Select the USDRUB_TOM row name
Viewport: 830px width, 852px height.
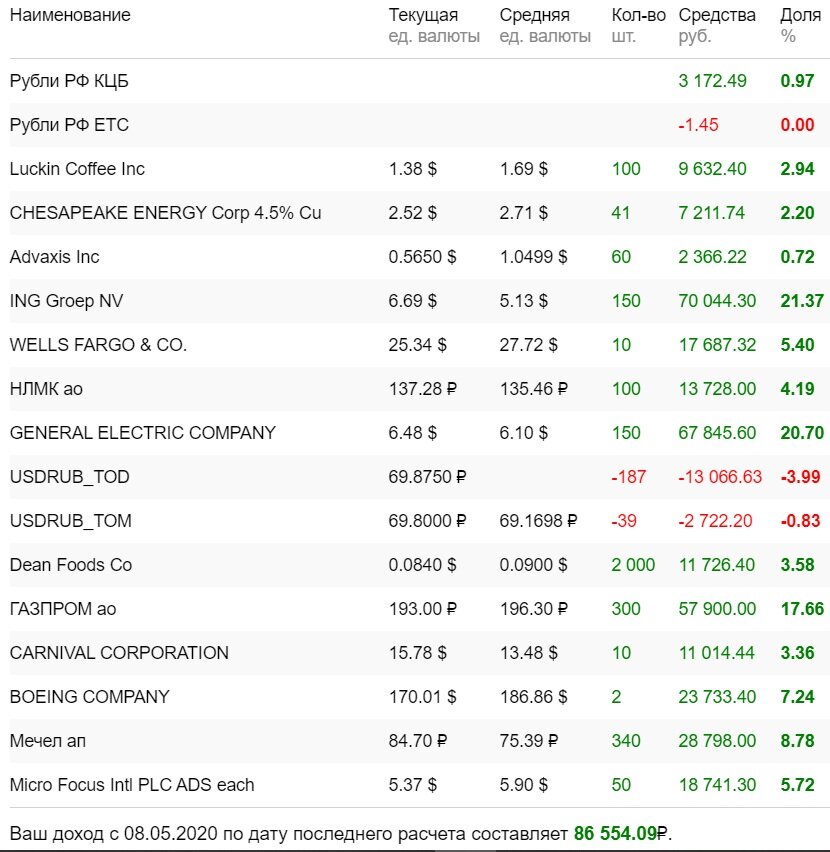pos(71,521)
